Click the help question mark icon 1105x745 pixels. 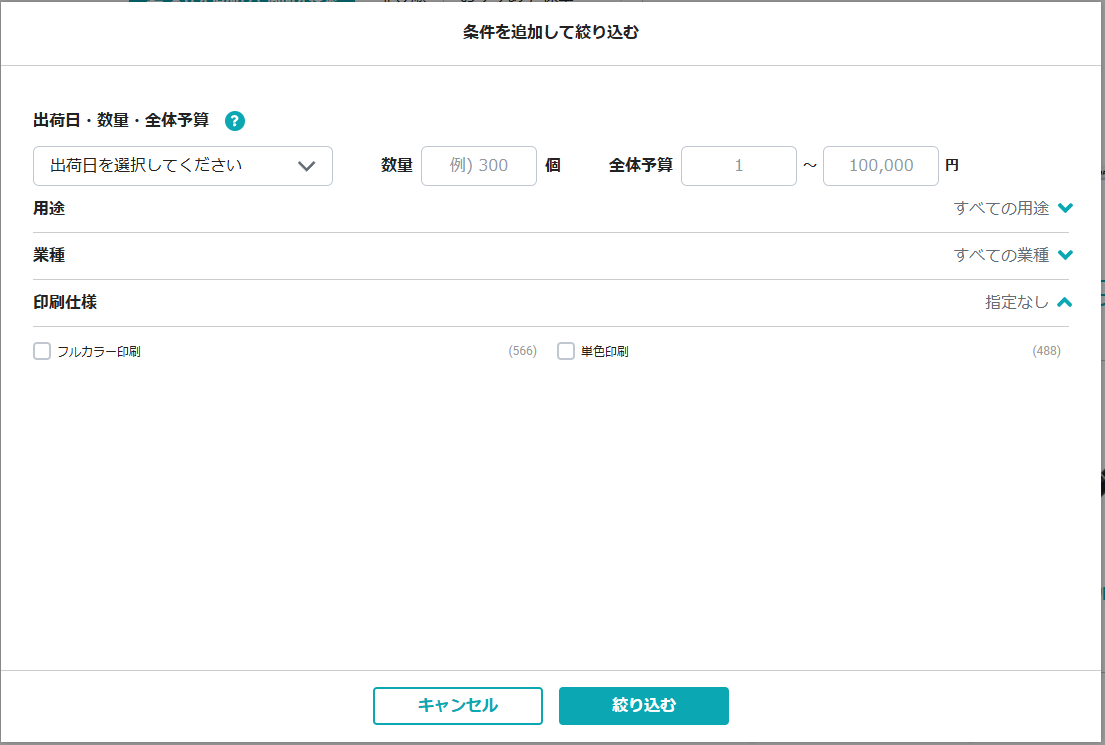pos(235,121)
